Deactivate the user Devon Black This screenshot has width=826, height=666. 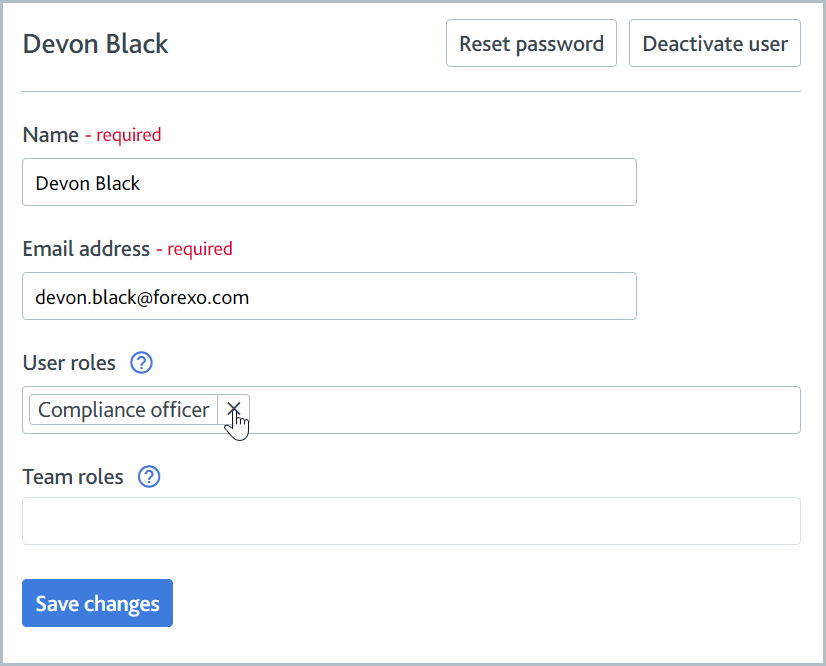[x=714, y=43]
